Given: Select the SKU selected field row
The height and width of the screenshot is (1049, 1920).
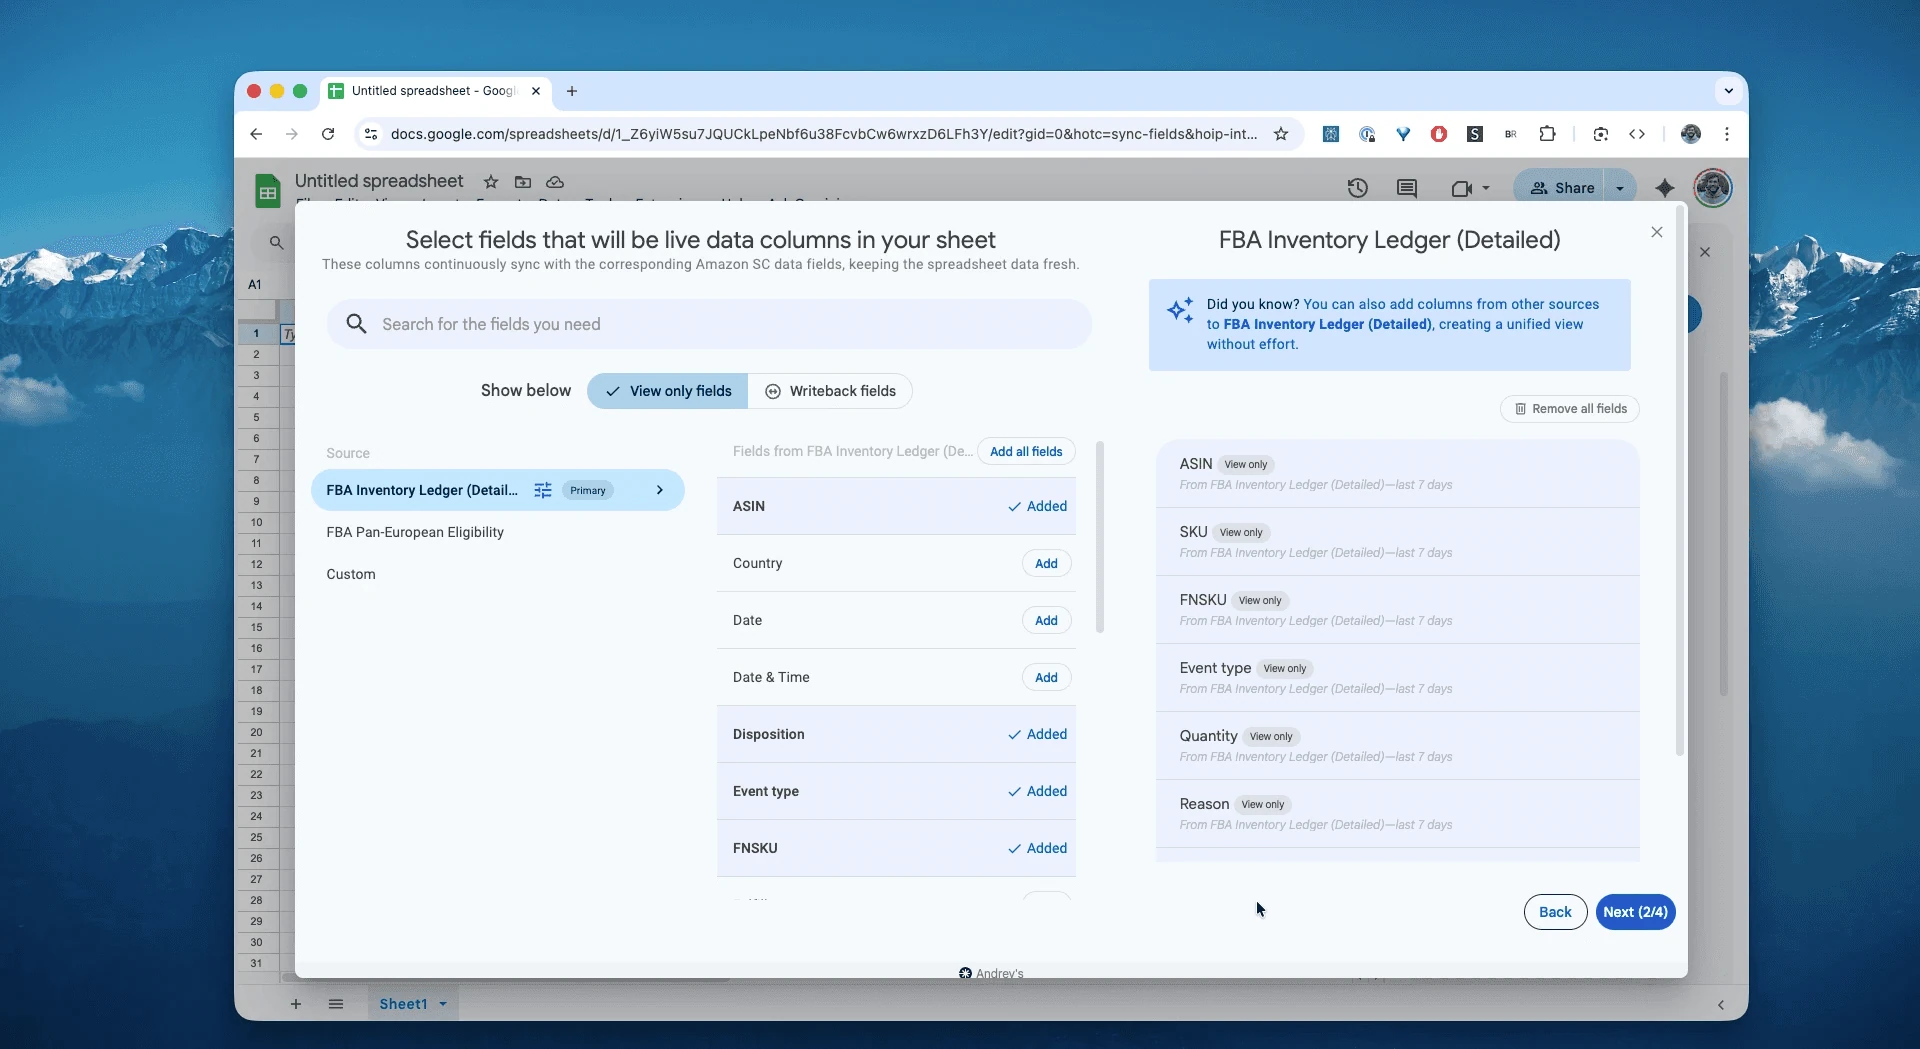Looking at the screenshot, I should pyautogui.click(x=1397, y=541).
